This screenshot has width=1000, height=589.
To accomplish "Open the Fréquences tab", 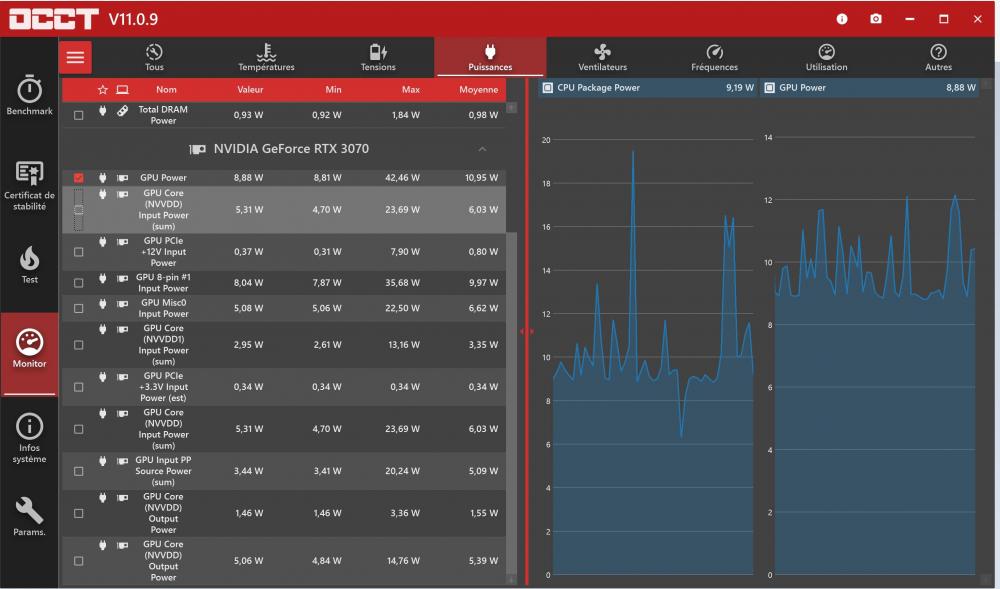I will click(x=714, y=57).
